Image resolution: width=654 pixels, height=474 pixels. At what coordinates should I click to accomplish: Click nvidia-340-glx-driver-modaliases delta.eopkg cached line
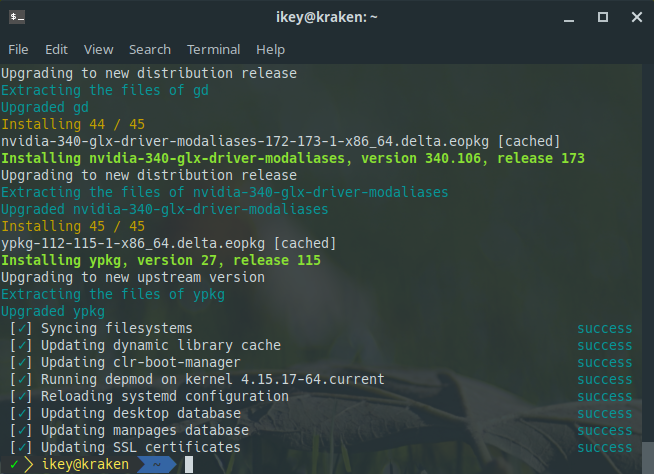coord(280,141)
